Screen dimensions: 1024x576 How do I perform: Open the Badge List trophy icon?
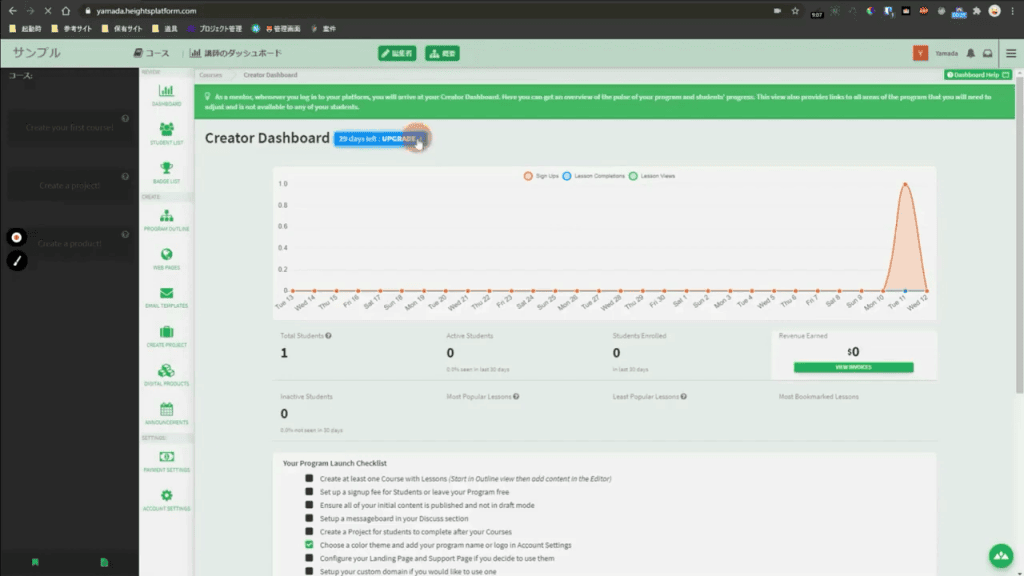[x=166, y=172]
